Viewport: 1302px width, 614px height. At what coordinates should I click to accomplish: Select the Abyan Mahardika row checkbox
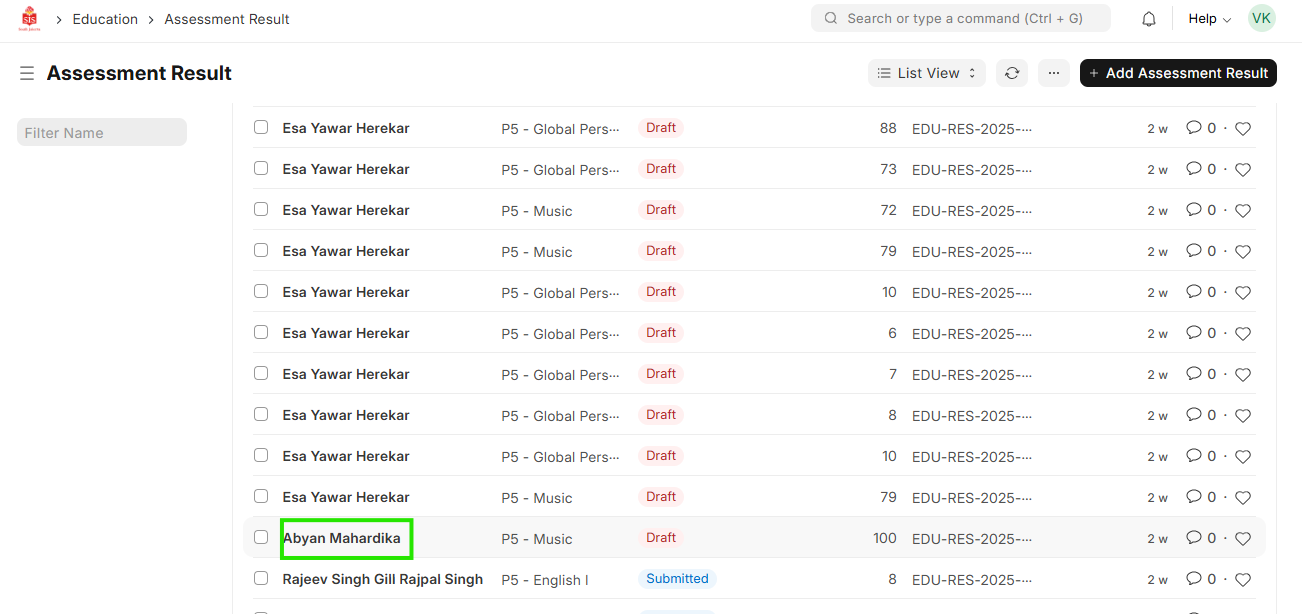coord(261,537)
